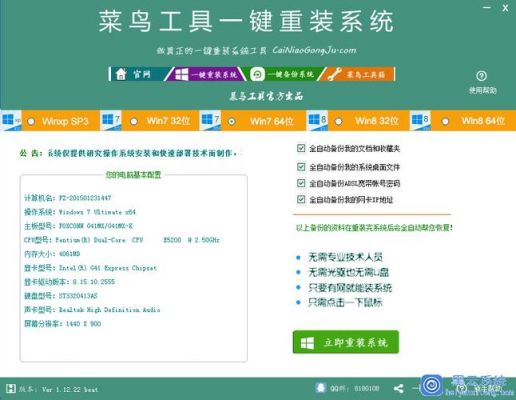Click the 显卡型号 Intel G41 row

[90, 268]
